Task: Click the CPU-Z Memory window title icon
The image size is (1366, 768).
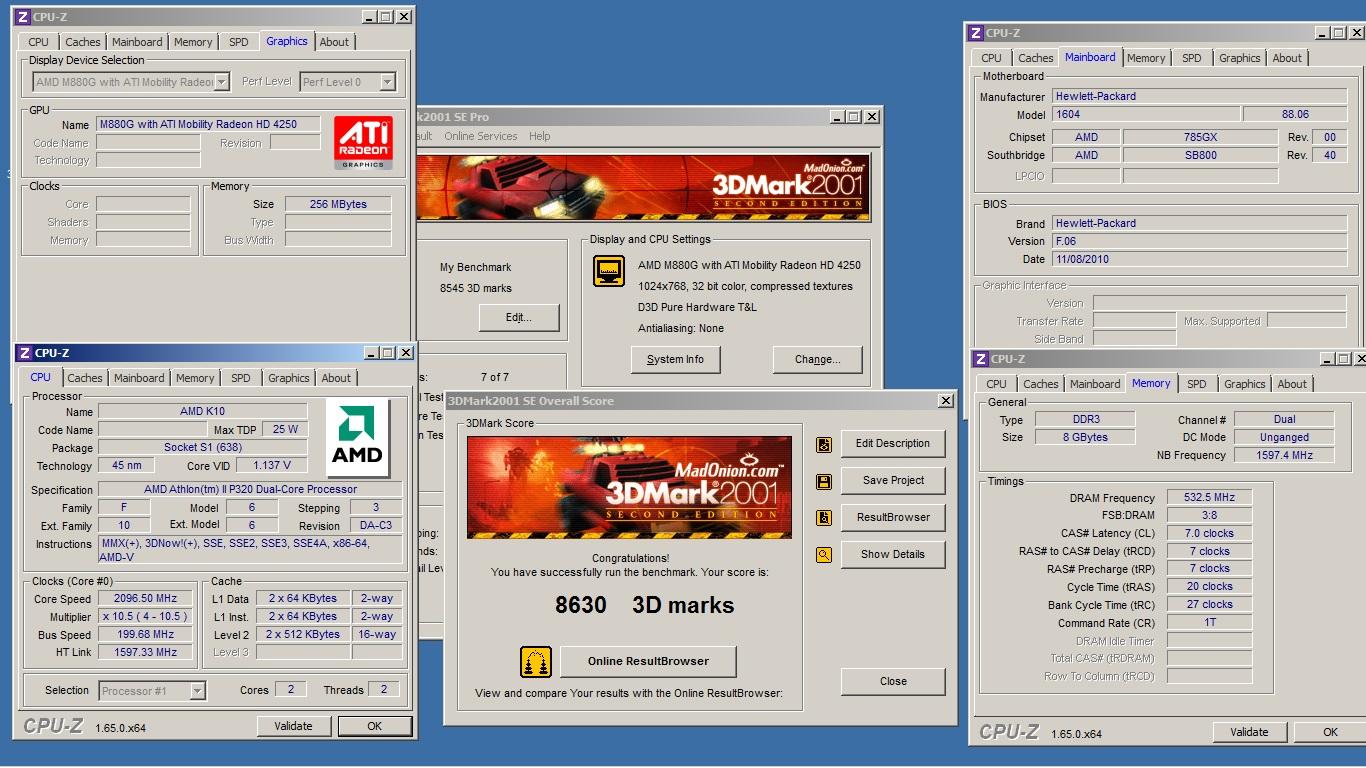Action: pos(981,359)
